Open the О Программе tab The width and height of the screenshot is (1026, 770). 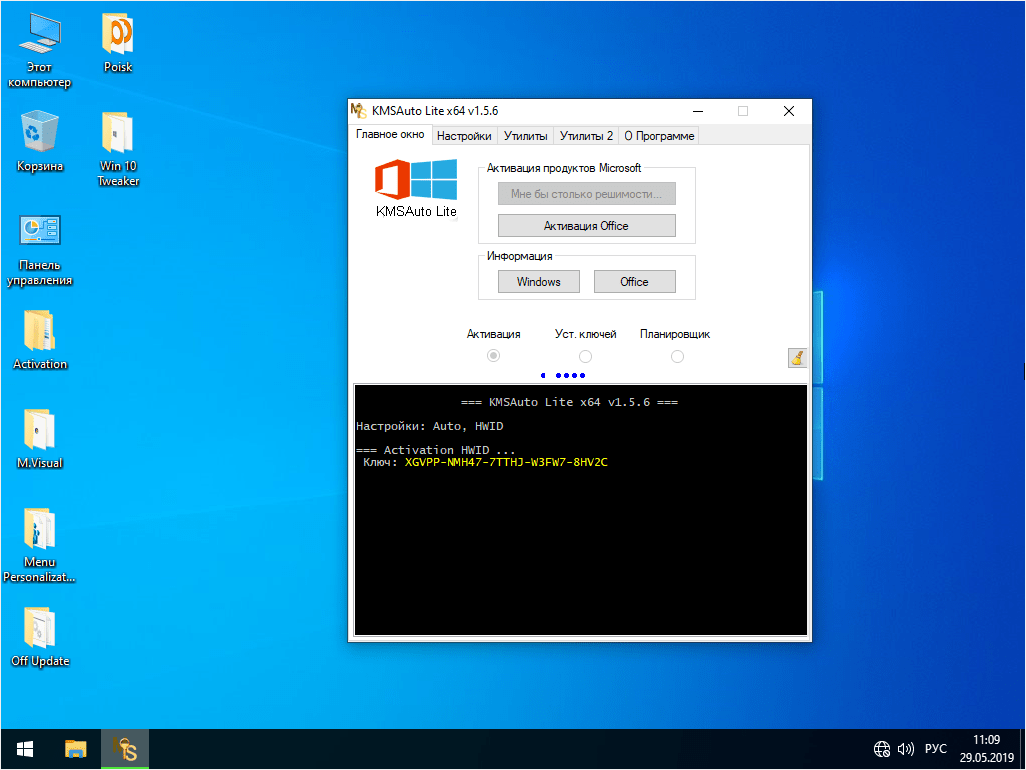coord(659,135)
